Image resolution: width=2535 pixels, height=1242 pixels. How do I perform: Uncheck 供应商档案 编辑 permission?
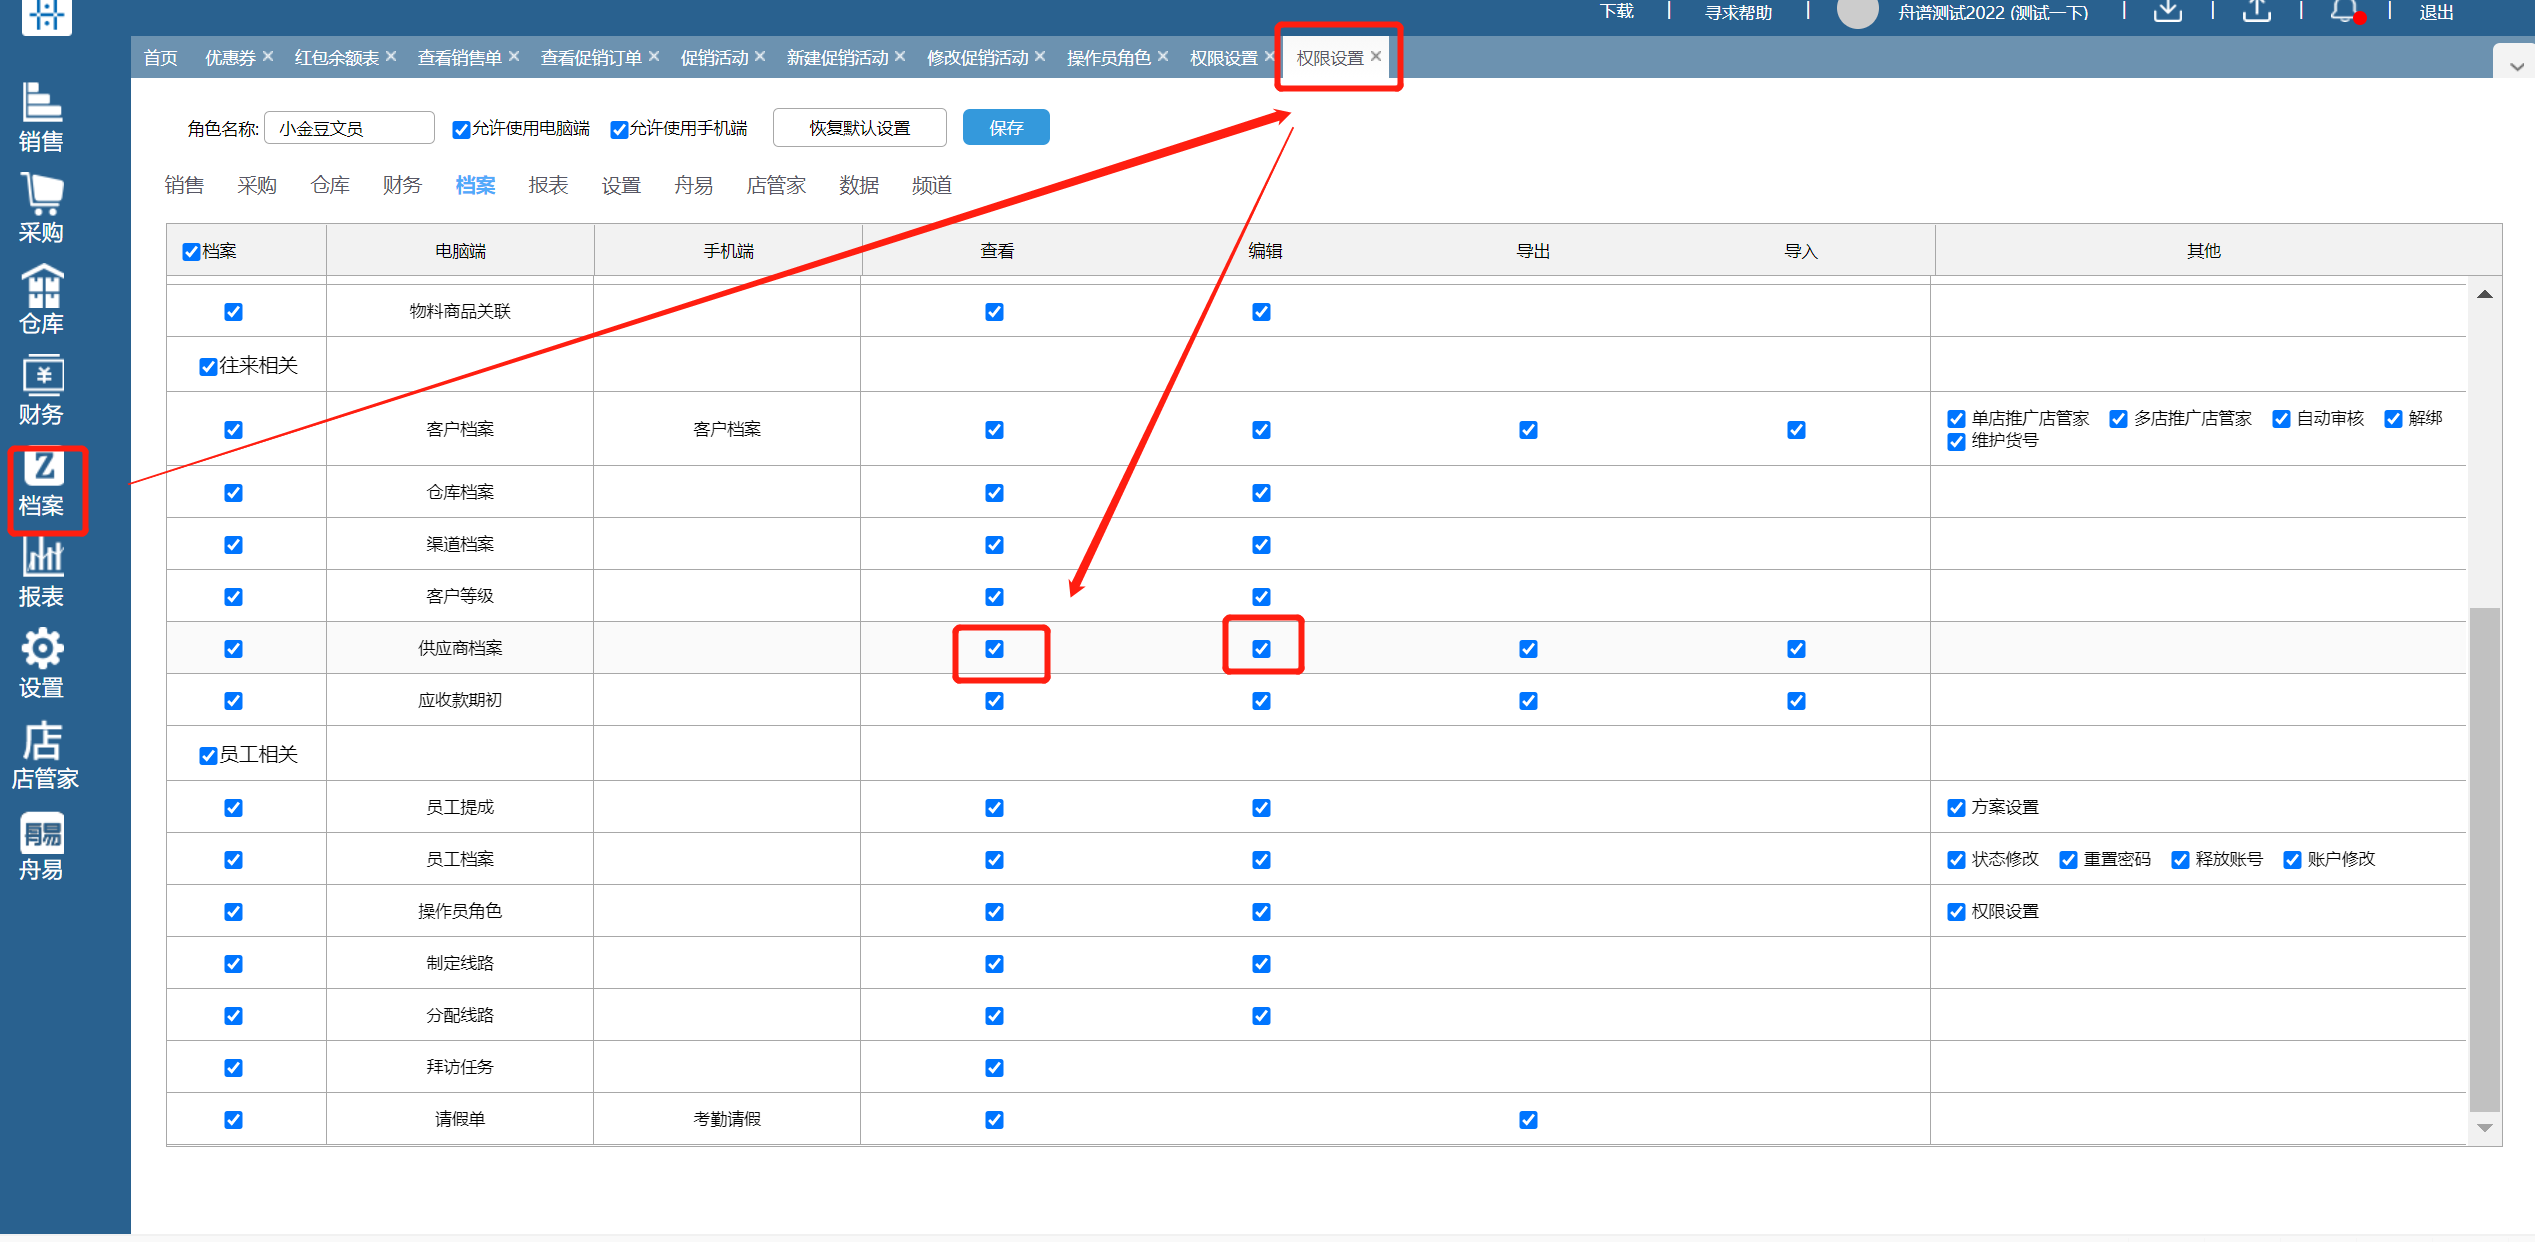[x=1261, y=649]
